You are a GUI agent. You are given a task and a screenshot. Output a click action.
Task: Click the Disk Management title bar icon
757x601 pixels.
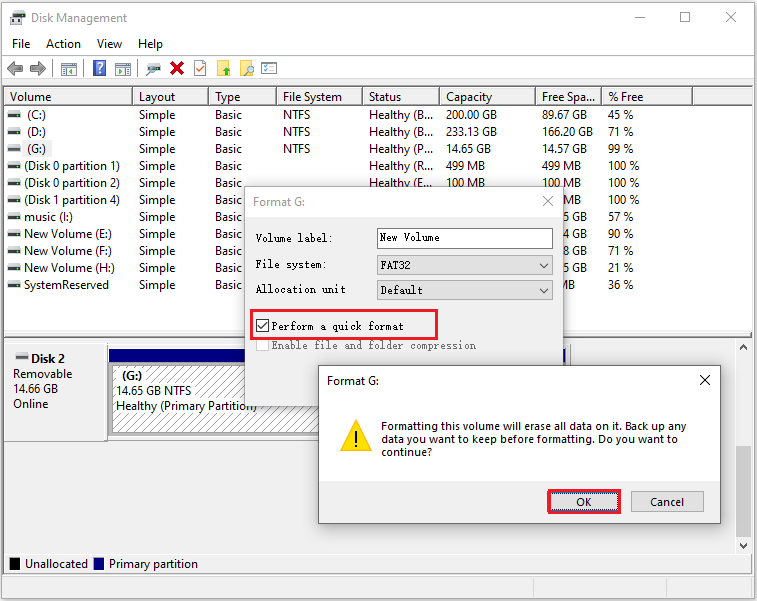[x=17, y=18]
